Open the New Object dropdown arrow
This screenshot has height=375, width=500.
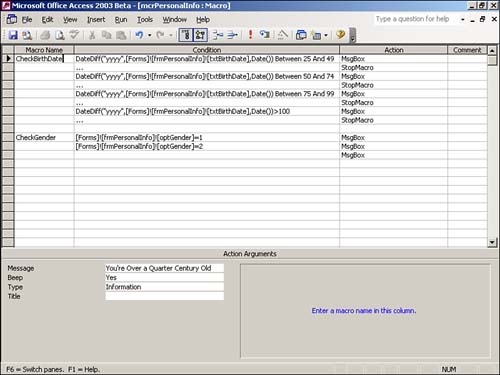click(x=326, y=35)
